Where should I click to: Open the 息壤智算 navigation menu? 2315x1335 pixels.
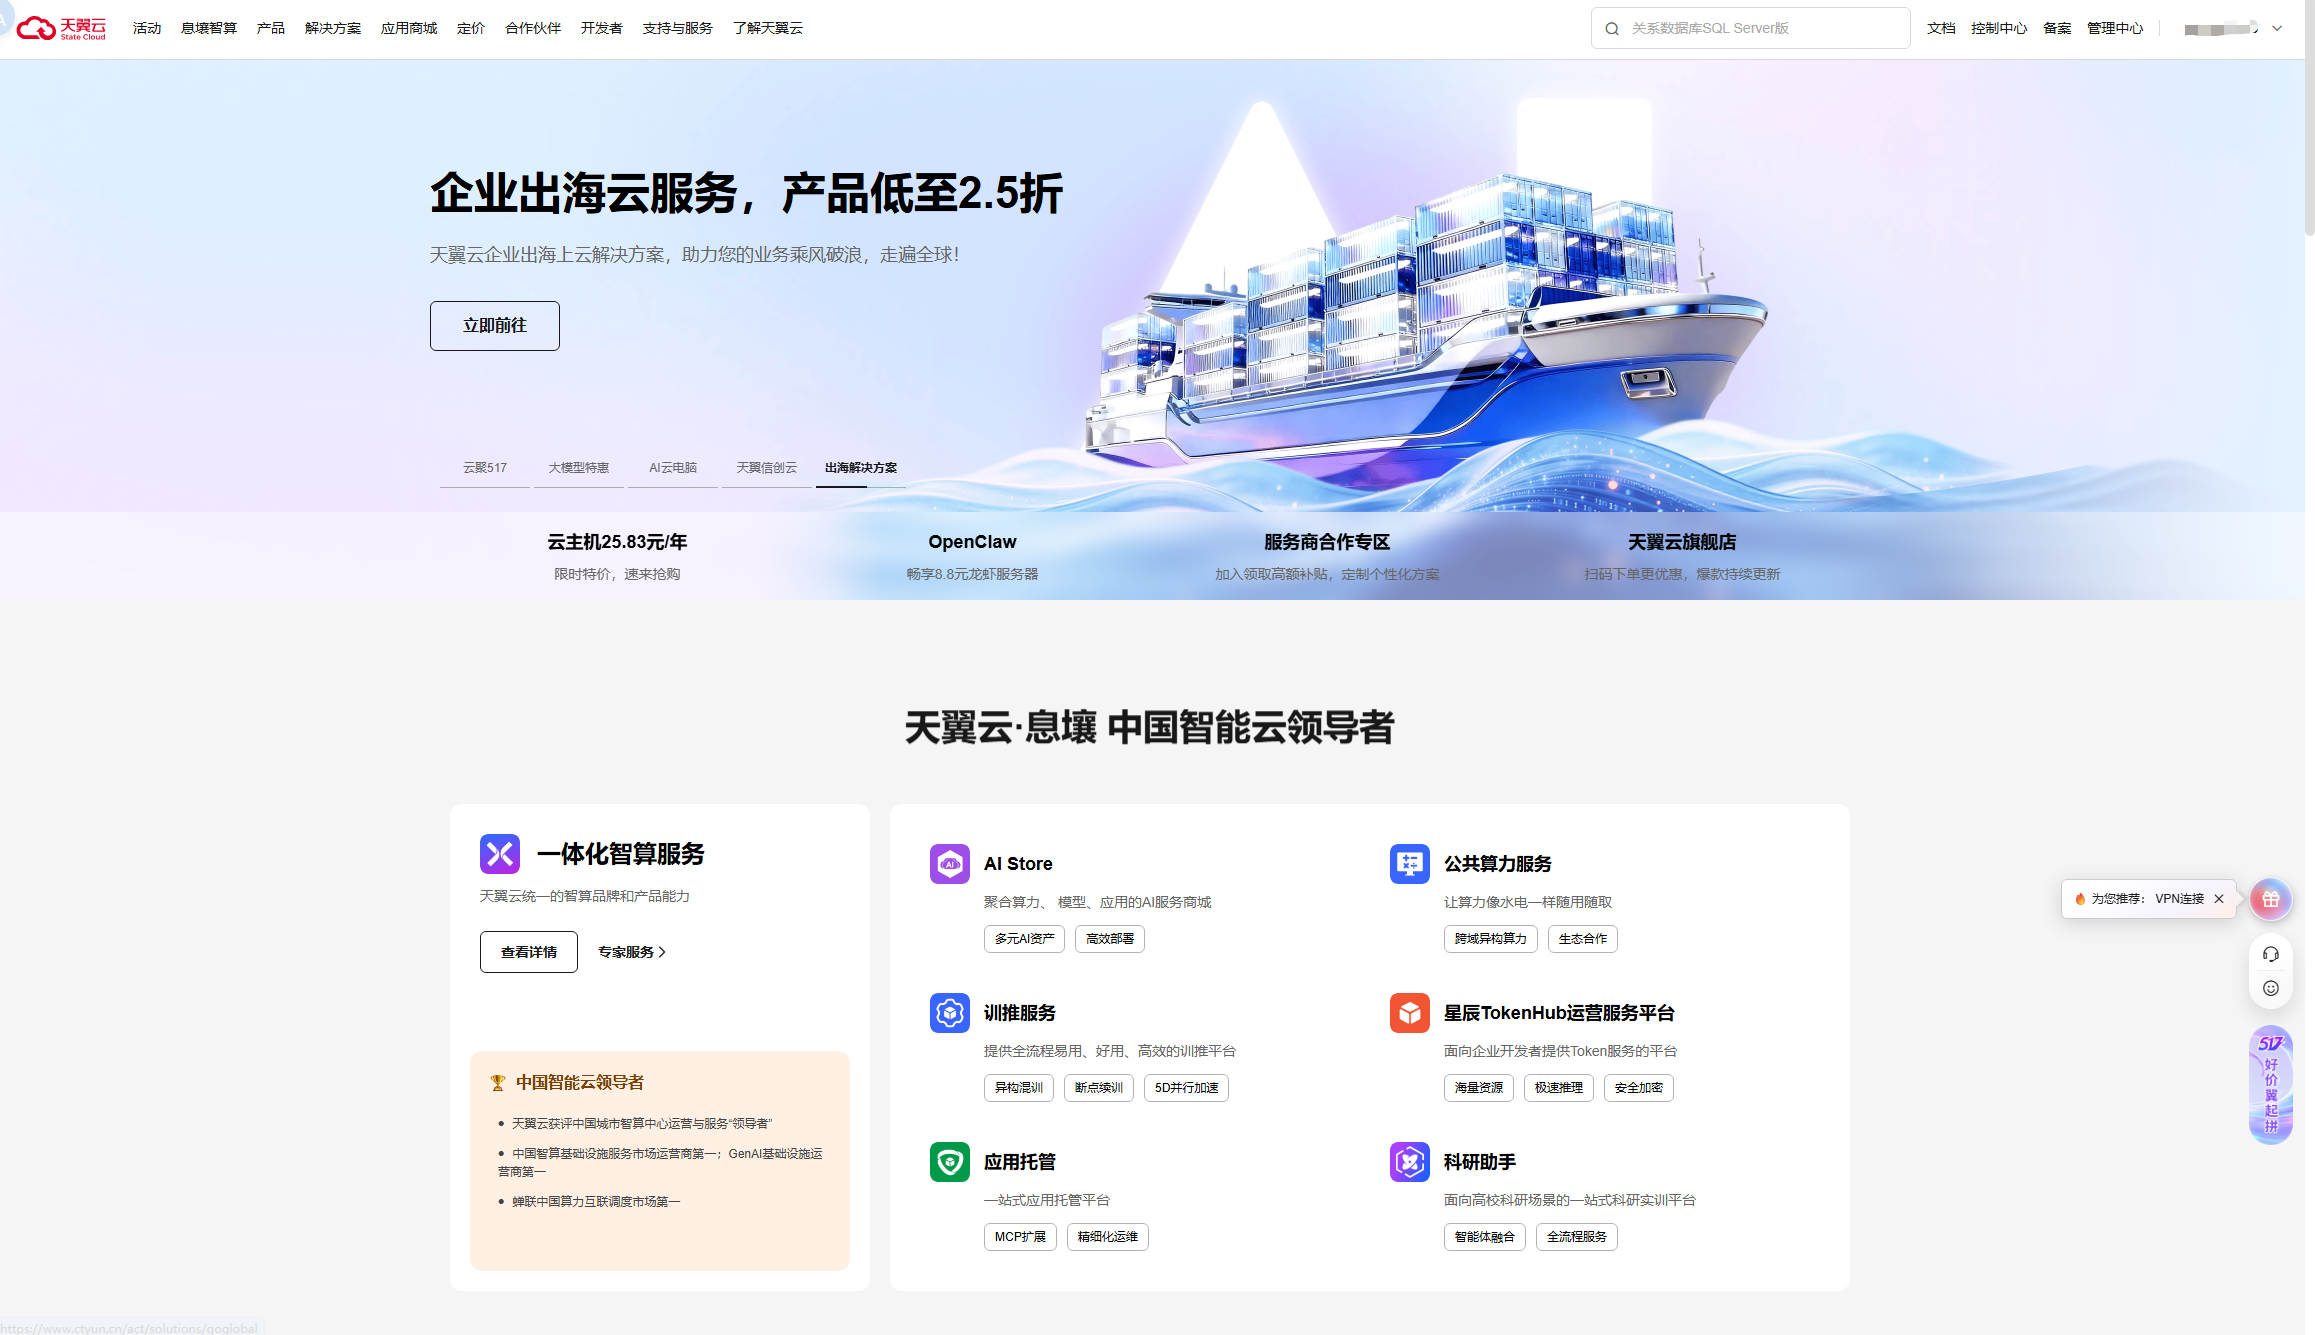click(209, 28)
